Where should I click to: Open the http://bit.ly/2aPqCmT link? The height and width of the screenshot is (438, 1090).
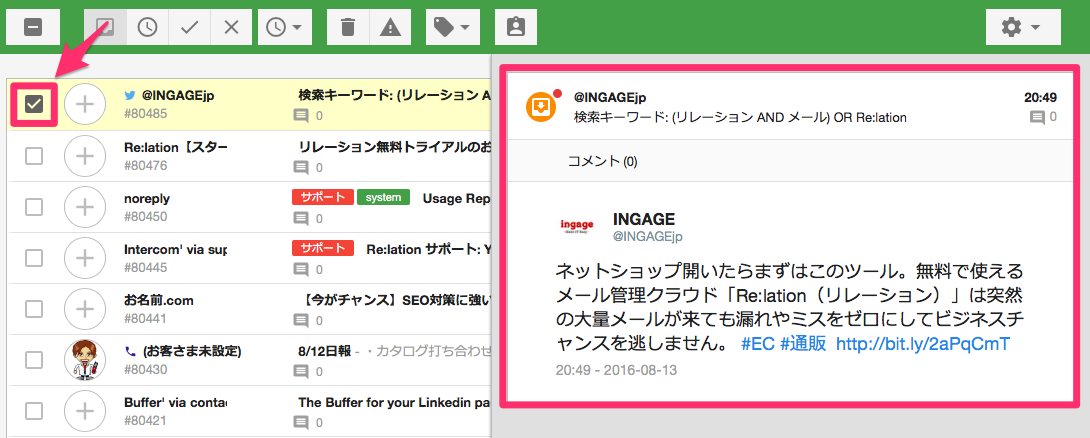922,343
